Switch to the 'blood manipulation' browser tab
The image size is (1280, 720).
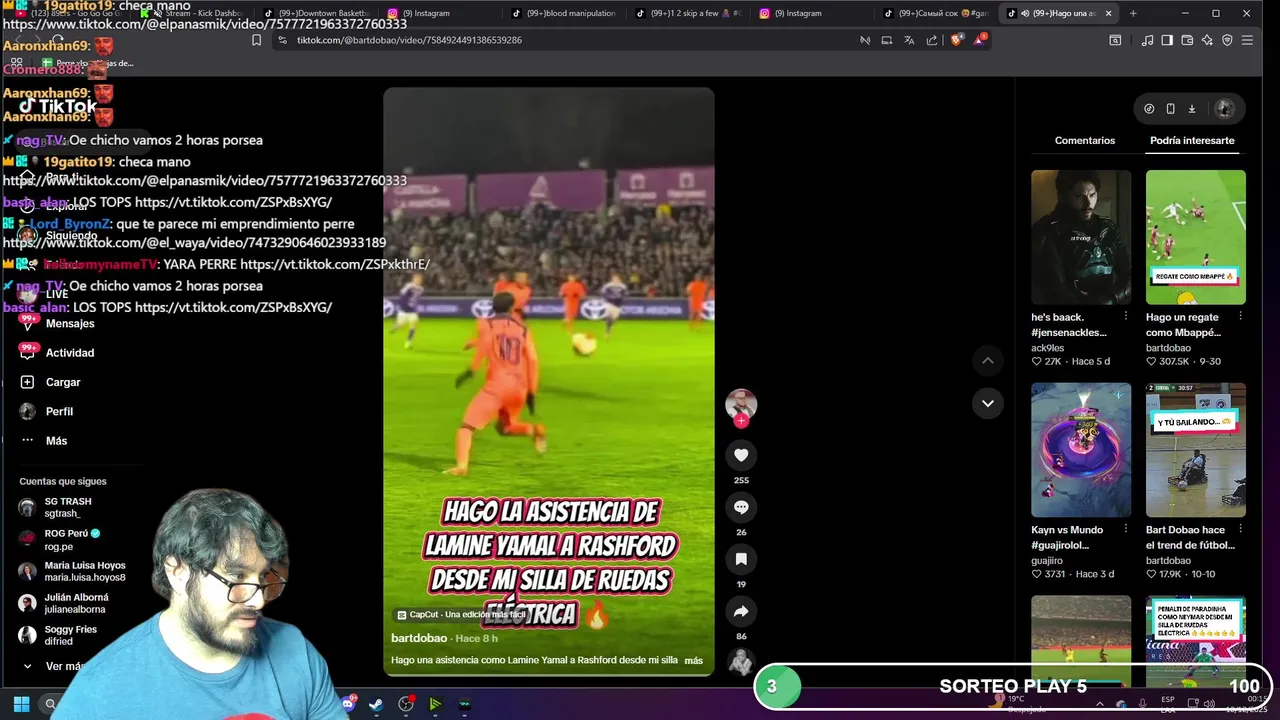click(x=565, y=13)
